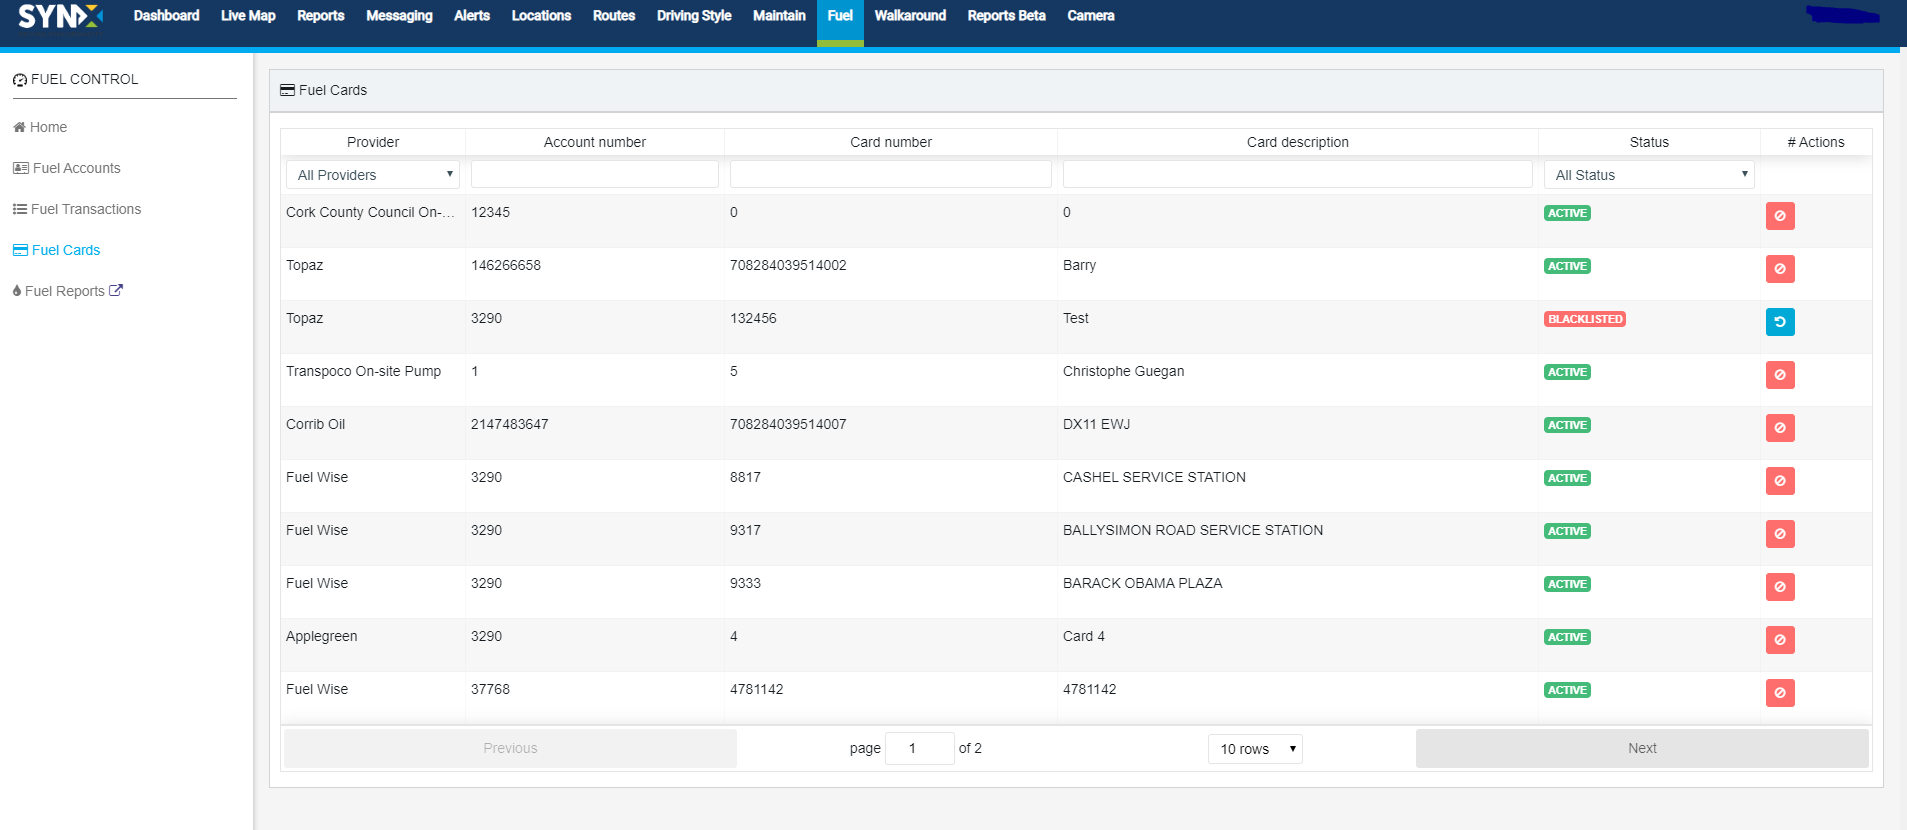Blacklist the BARACK OBAMA PLAZA card

point(1780,587)
